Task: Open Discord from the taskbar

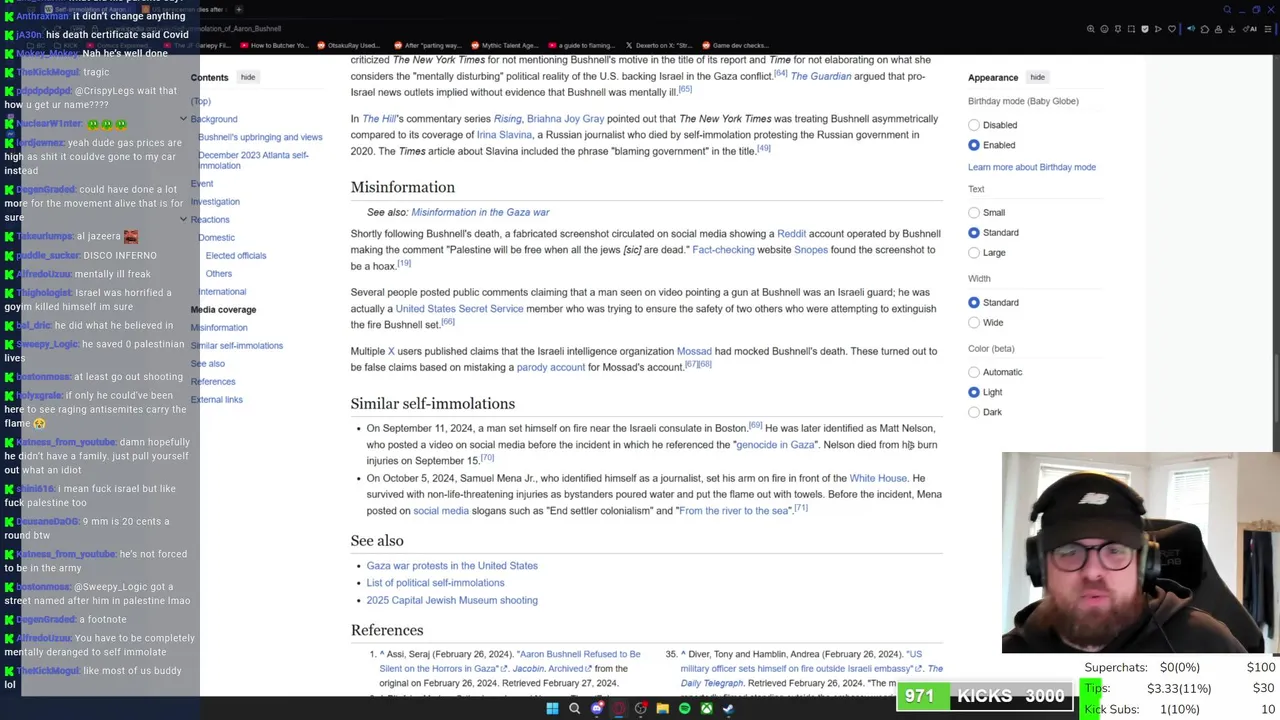Action: [x=597, y=708]
